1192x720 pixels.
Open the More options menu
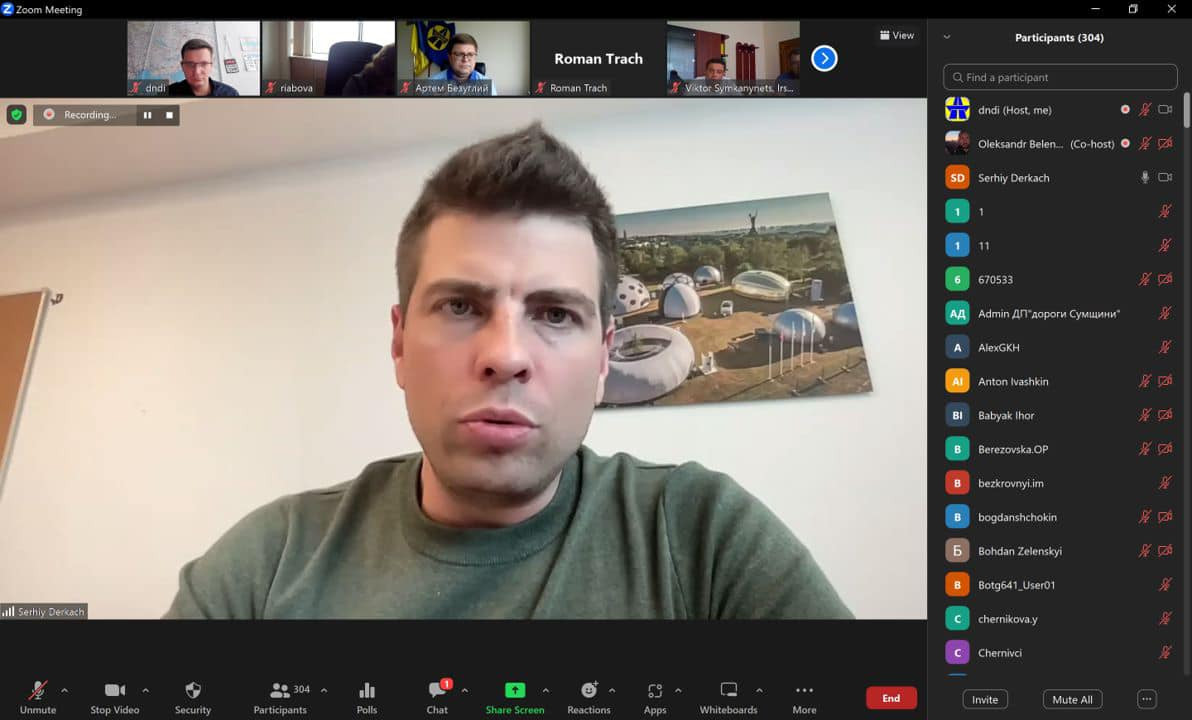[x=804, y=691]
